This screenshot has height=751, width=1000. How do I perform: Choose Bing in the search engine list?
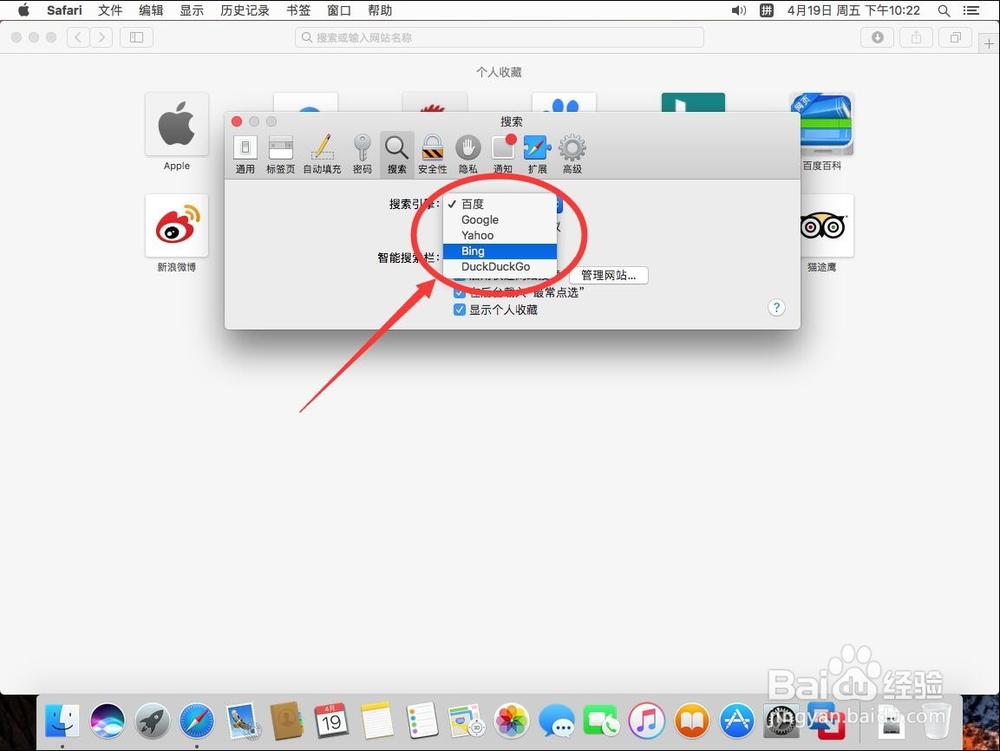point(500,251)
